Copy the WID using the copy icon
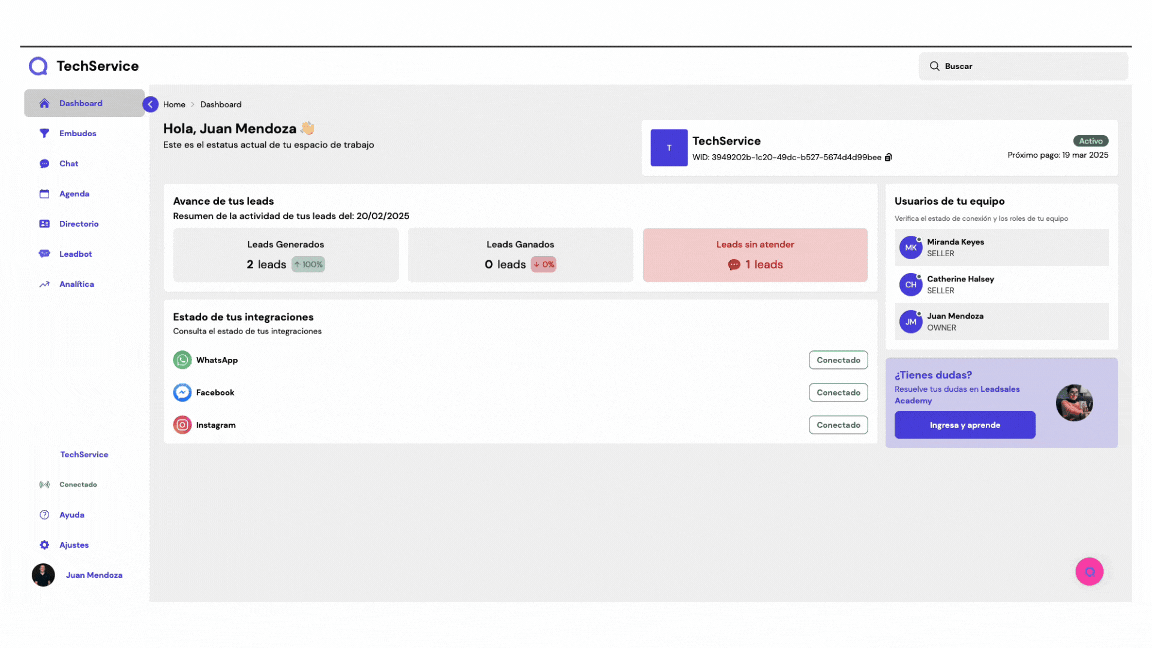 pos(888,157)
